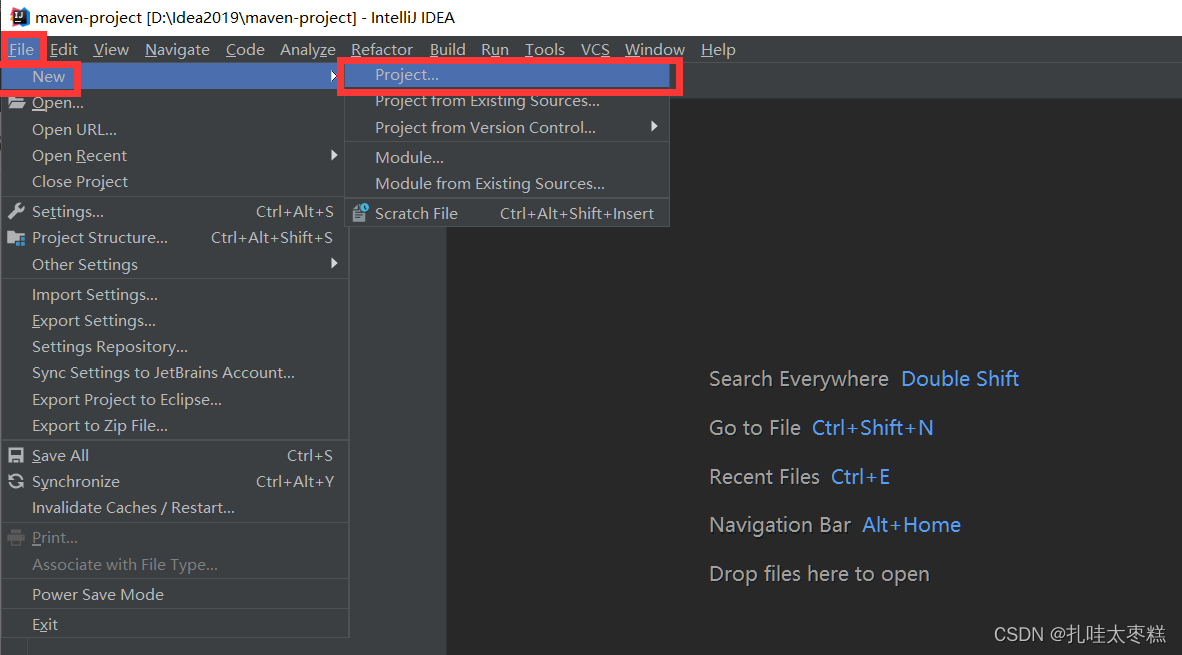Image resolution: width=1182 pixels, height=655 pixels.
Task: Click the Ctrl+E shortcut hint
Action: (x=860, y=476)
